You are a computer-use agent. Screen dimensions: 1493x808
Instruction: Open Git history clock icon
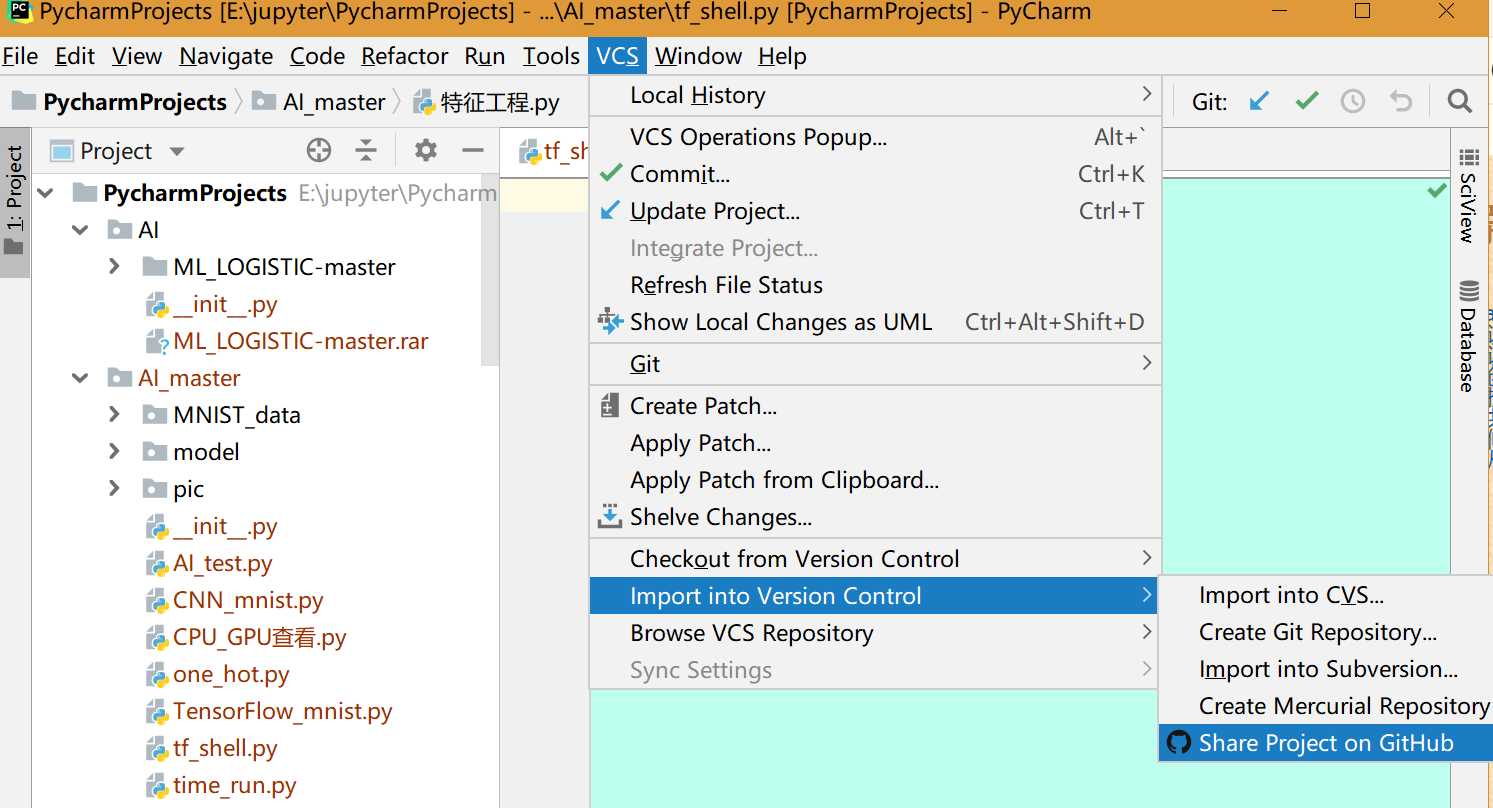(x=1353, y=101)
